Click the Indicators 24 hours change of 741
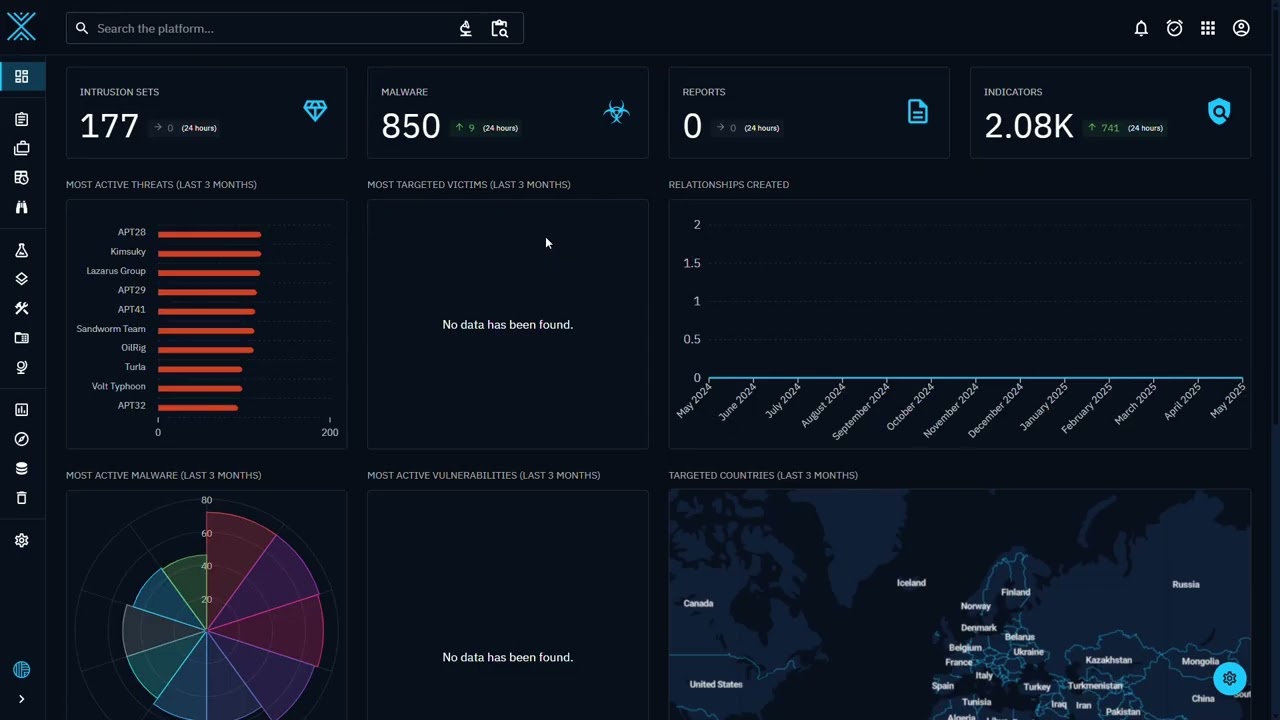Viewport: 1280px width, 720px height. coord(1104,128)
